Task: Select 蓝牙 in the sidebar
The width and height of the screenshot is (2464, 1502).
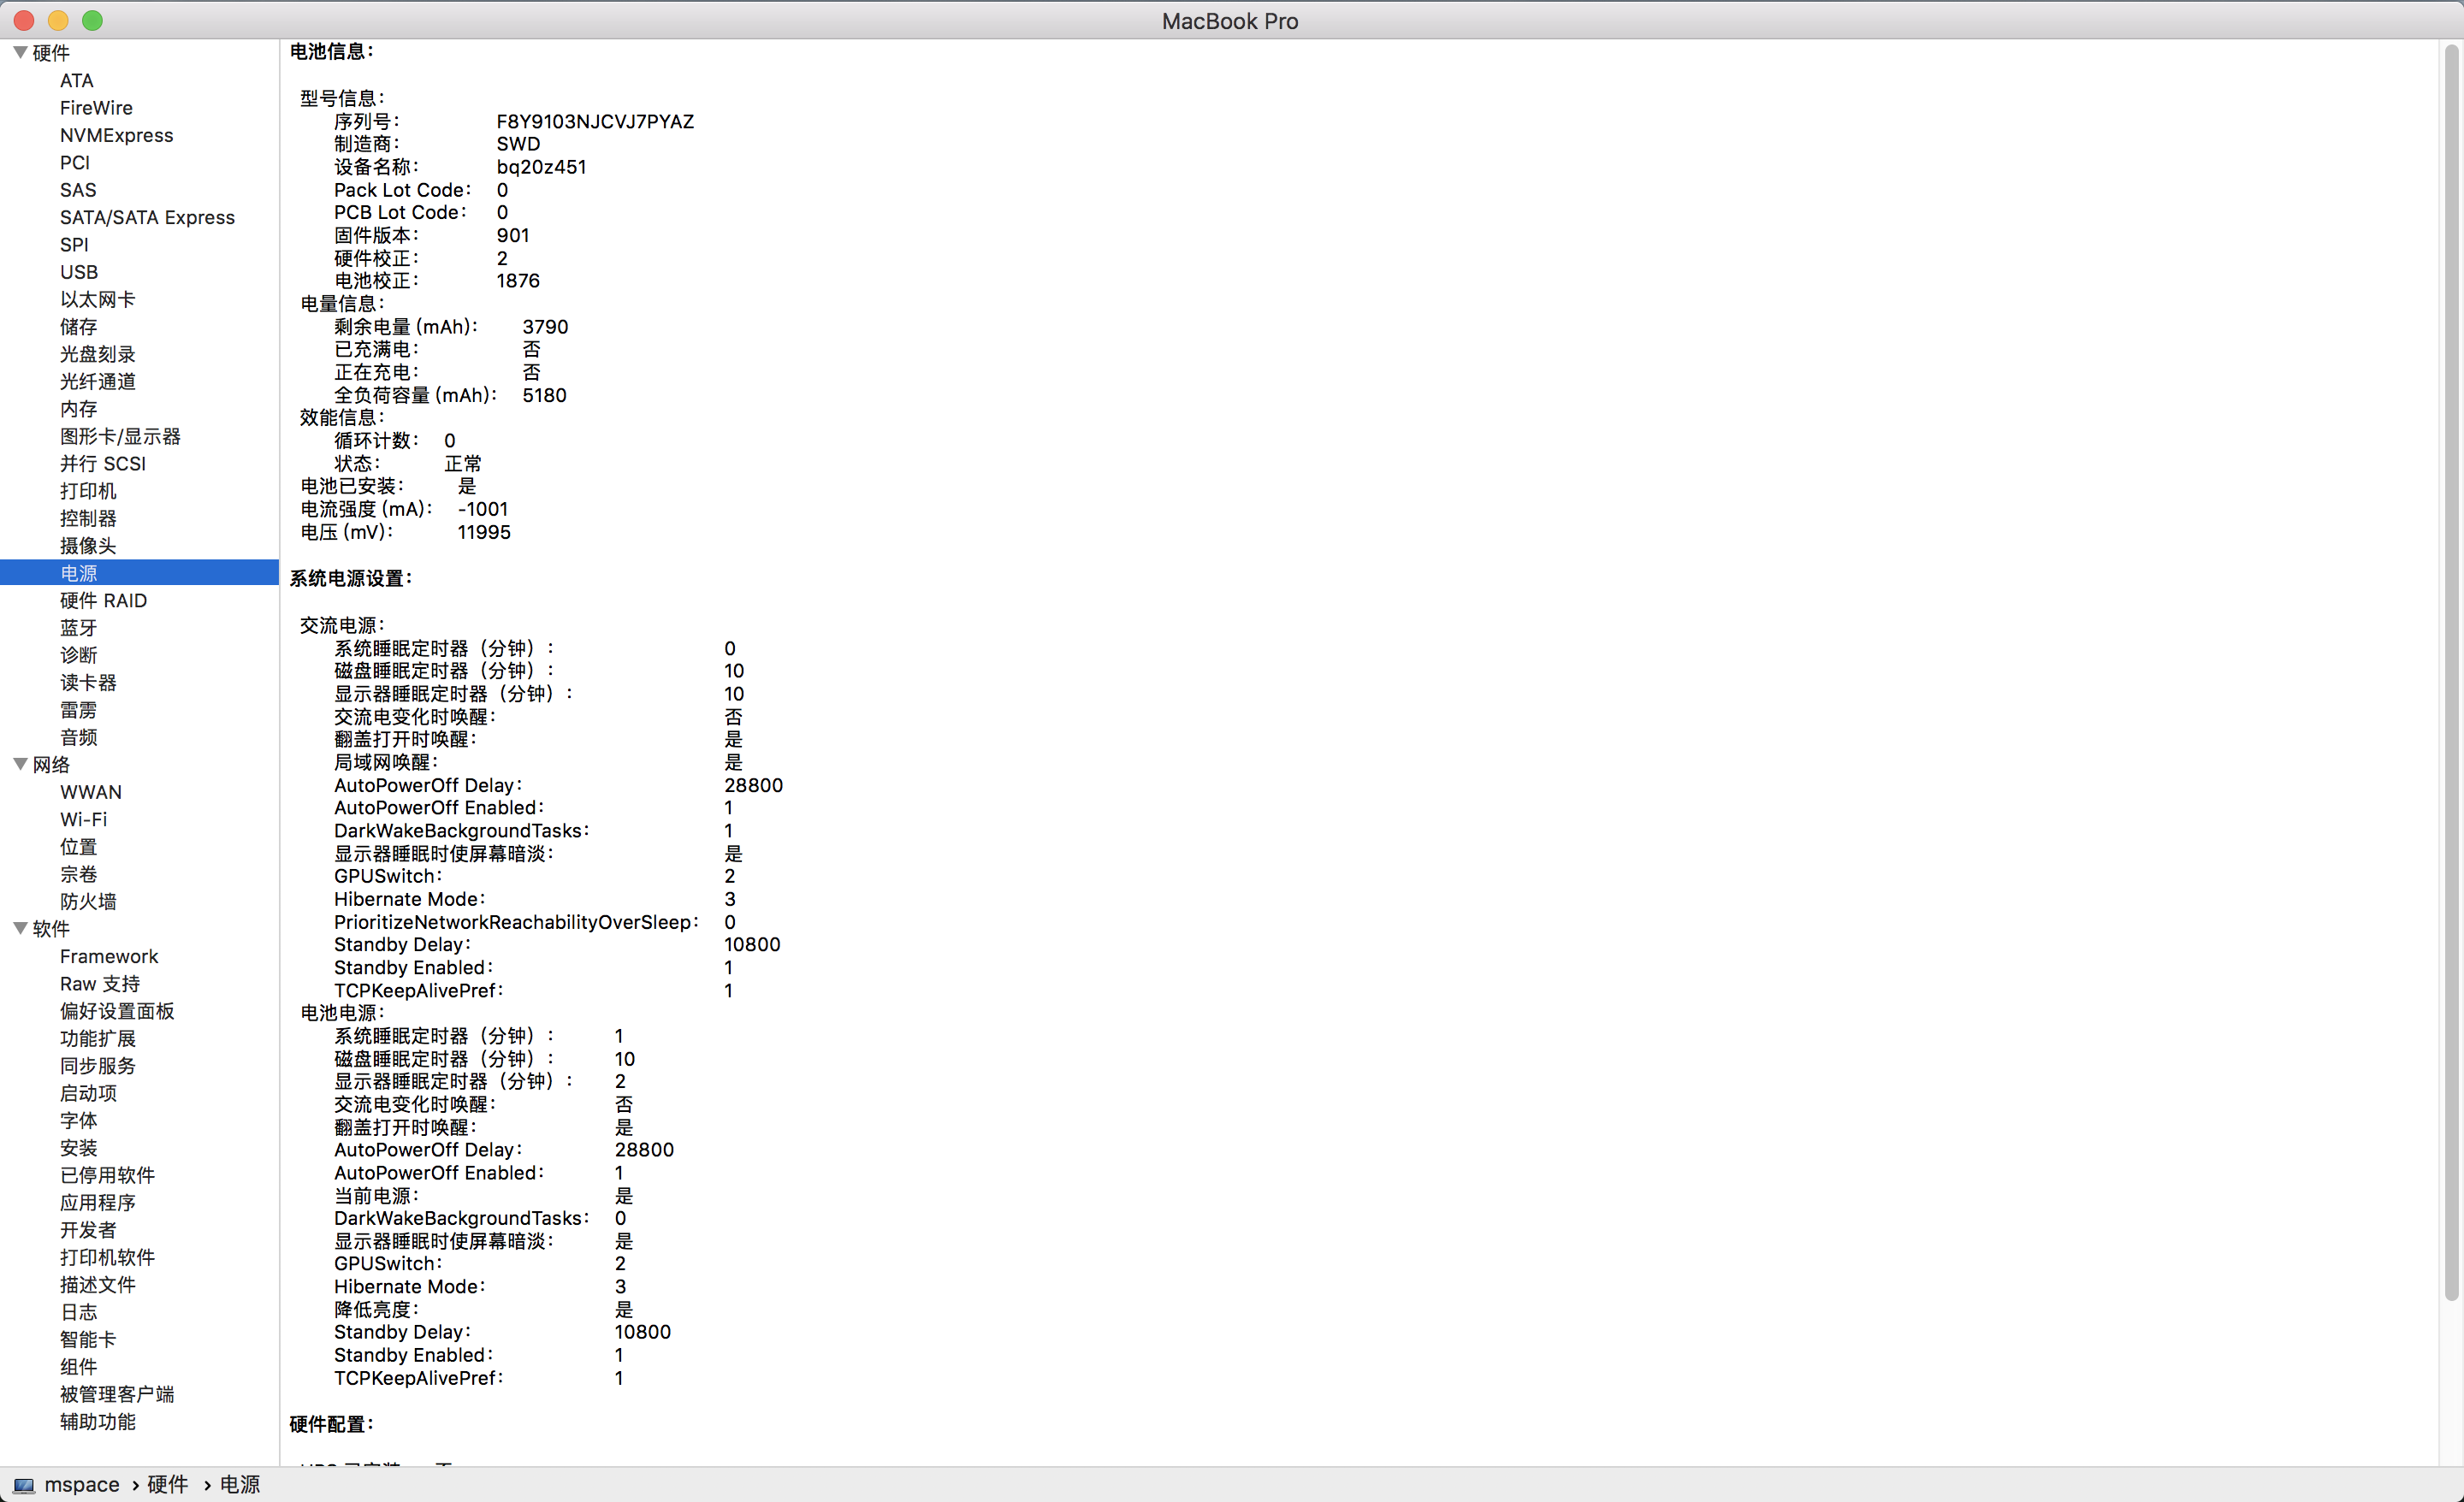Action: click(x=79, y=627)
